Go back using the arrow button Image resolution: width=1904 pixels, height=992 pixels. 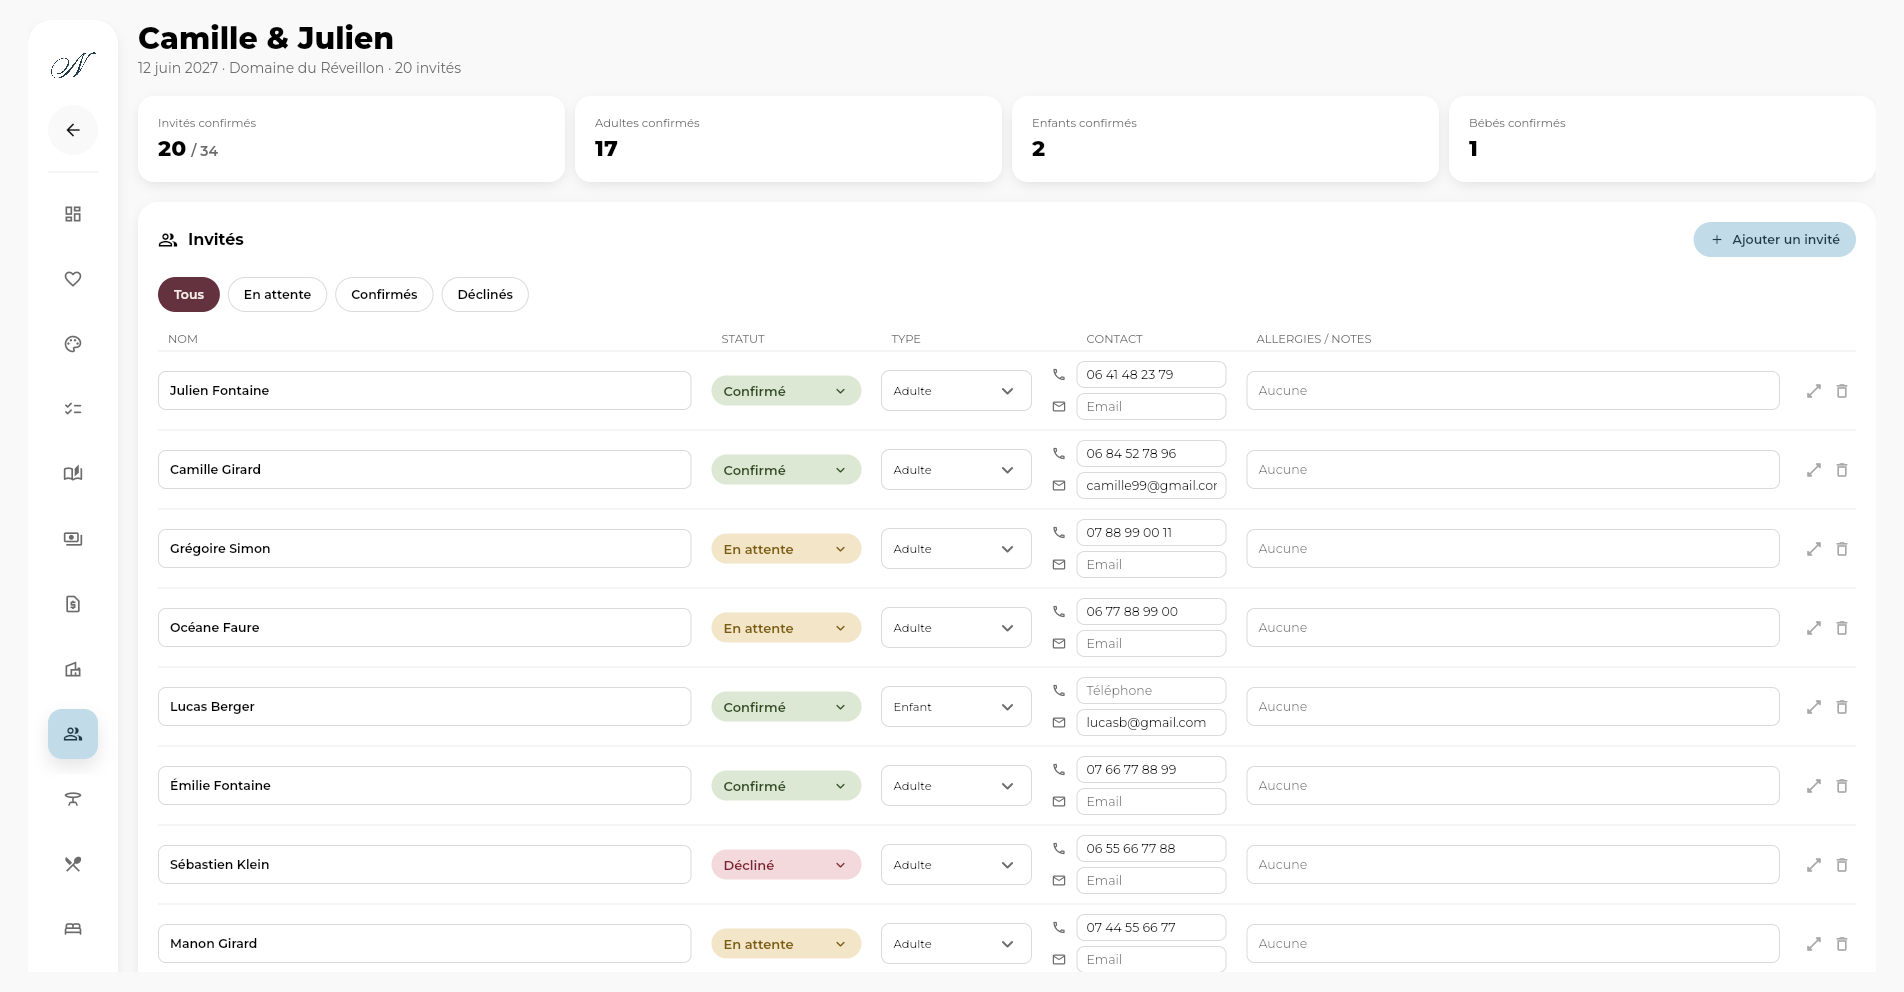[x=73, y=130]
